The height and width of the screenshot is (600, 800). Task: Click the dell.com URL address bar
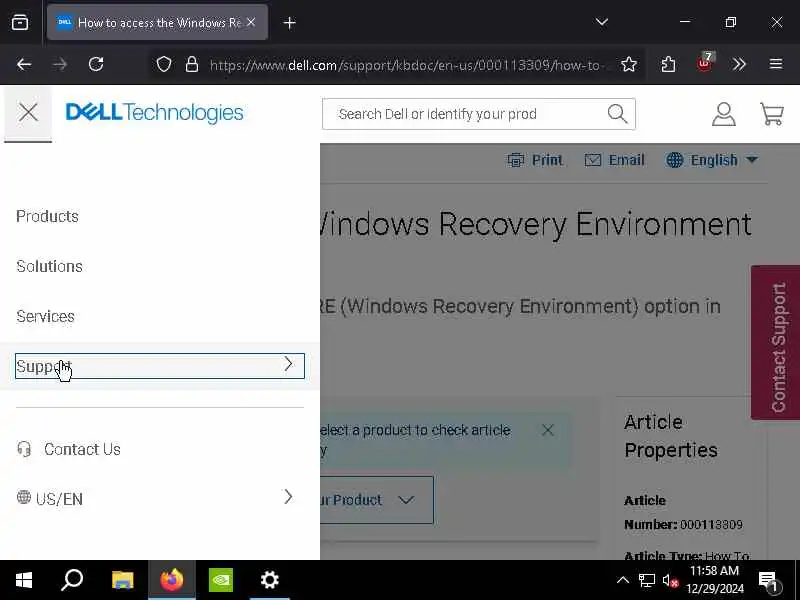(406, 65)
